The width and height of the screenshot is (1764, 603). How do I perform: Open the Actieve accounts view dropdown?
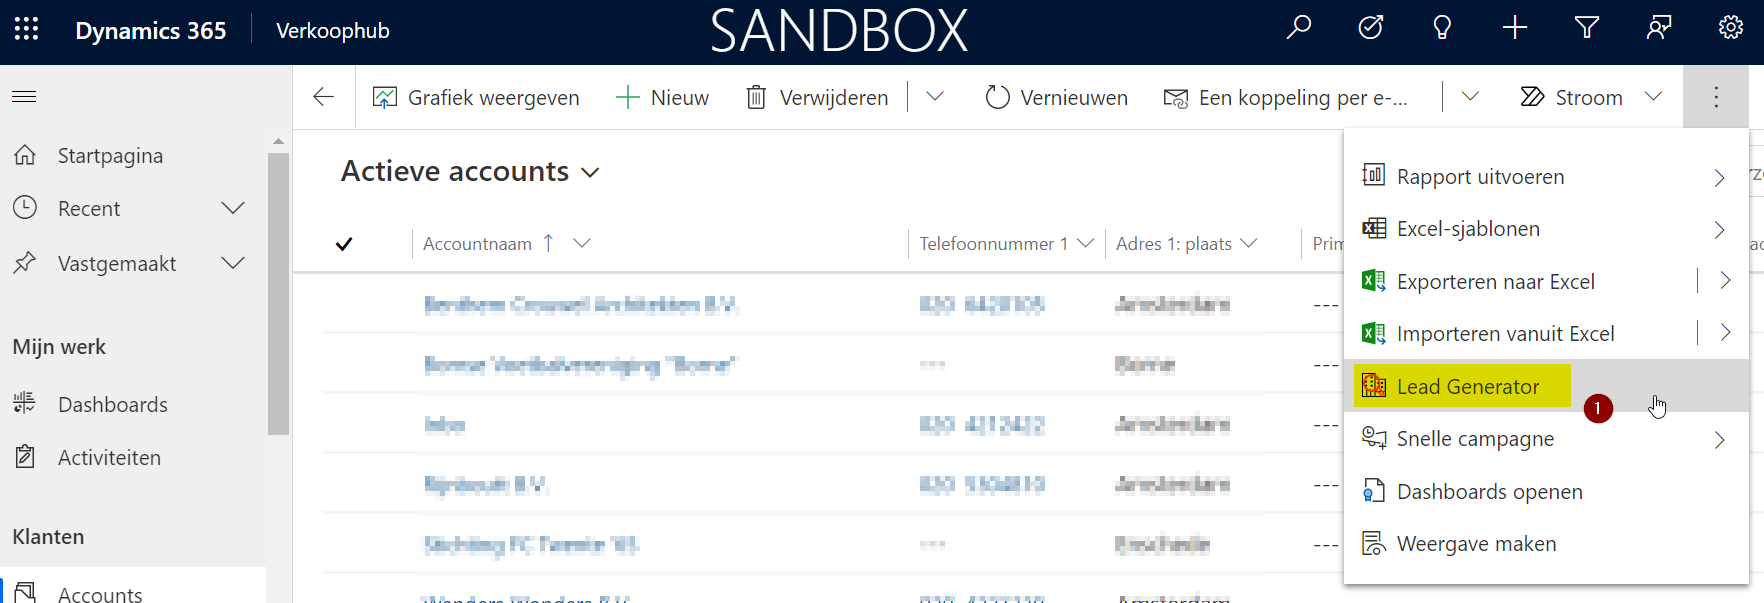click(x=590, y=173)
